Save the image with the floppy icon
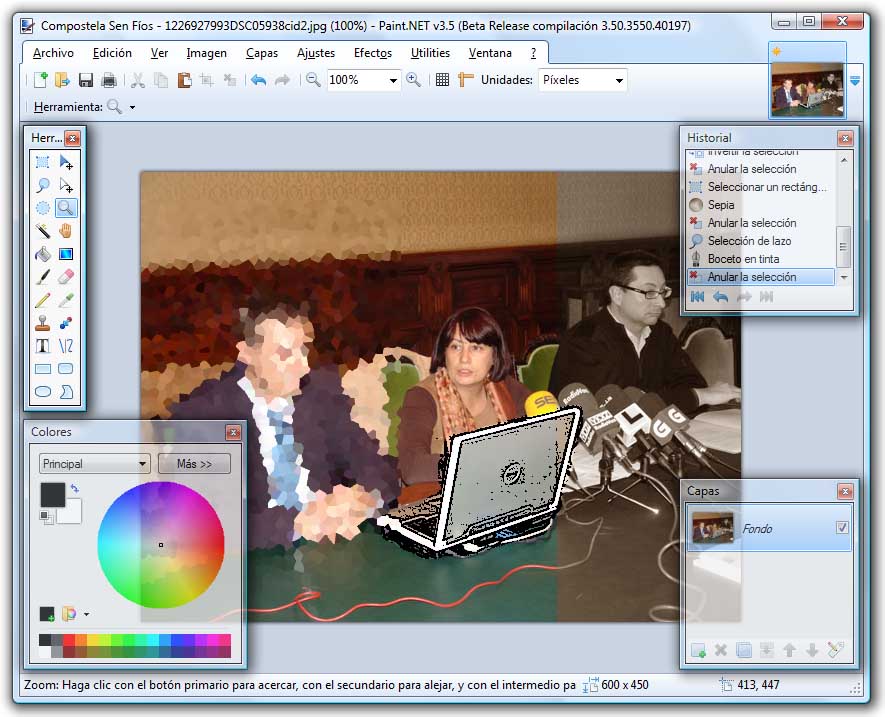 (x=86, y=80)
